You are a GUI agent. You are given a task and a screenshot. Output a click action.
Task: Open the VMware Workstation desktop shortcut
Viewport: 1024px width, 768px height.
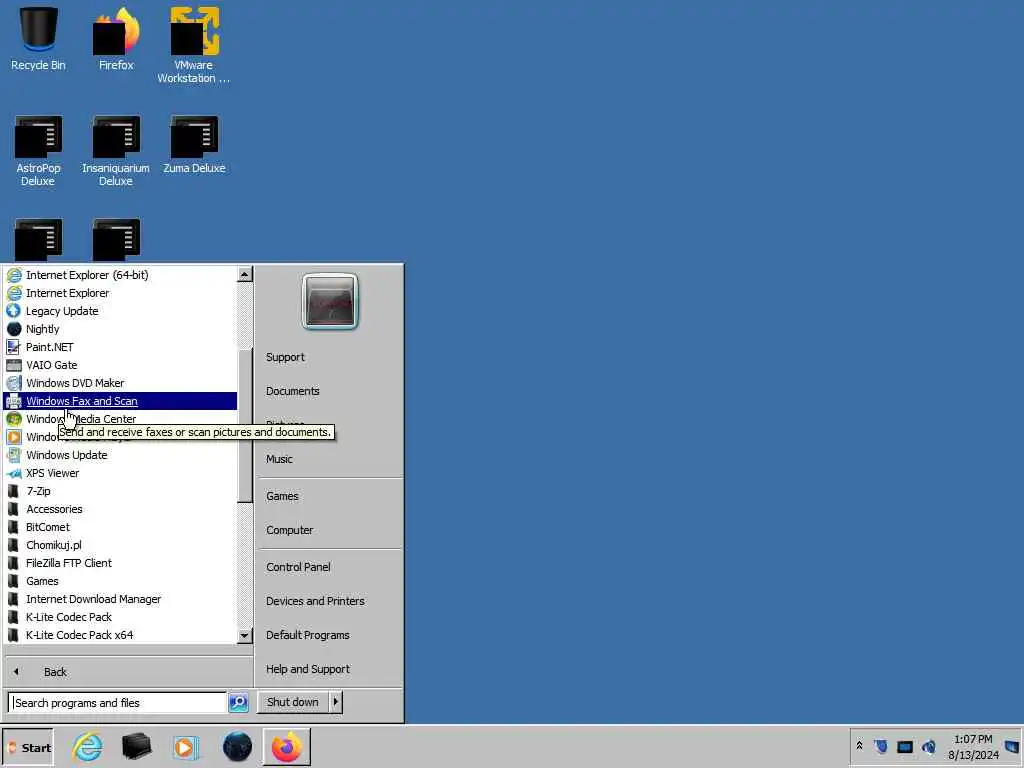[x=194, y=44]
